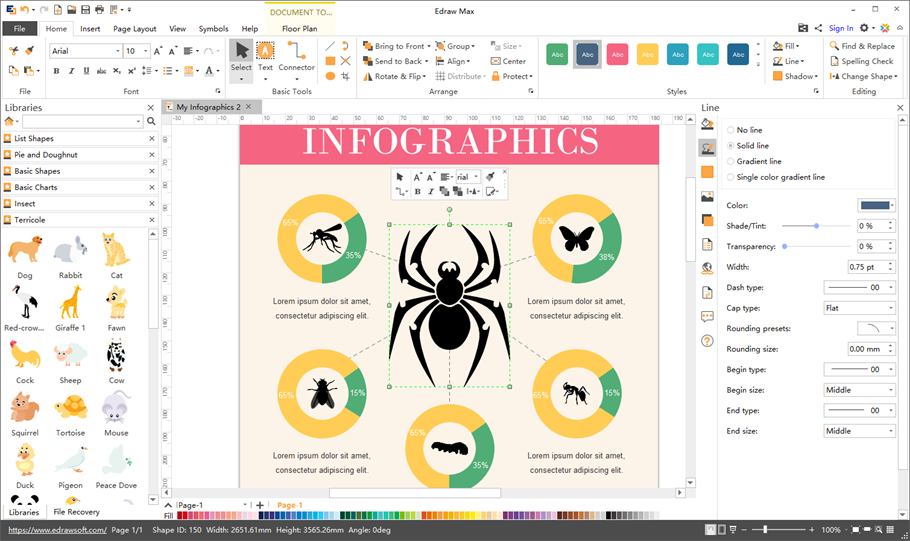Screen dimensions: 910x541
Task: Adjust the Transparency slider
Action: point(785,246)
